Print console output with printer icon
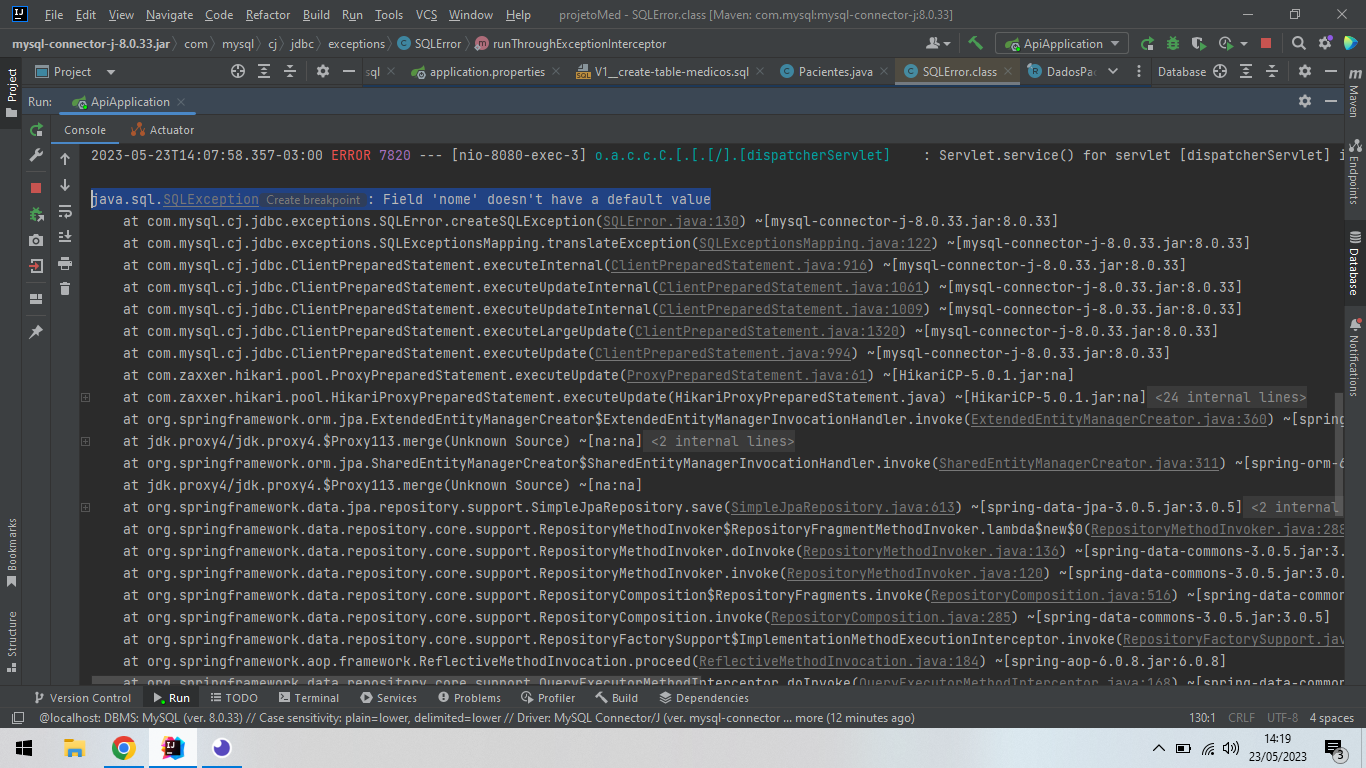The width and height of the screenshot is (1366, 768). 65,263
